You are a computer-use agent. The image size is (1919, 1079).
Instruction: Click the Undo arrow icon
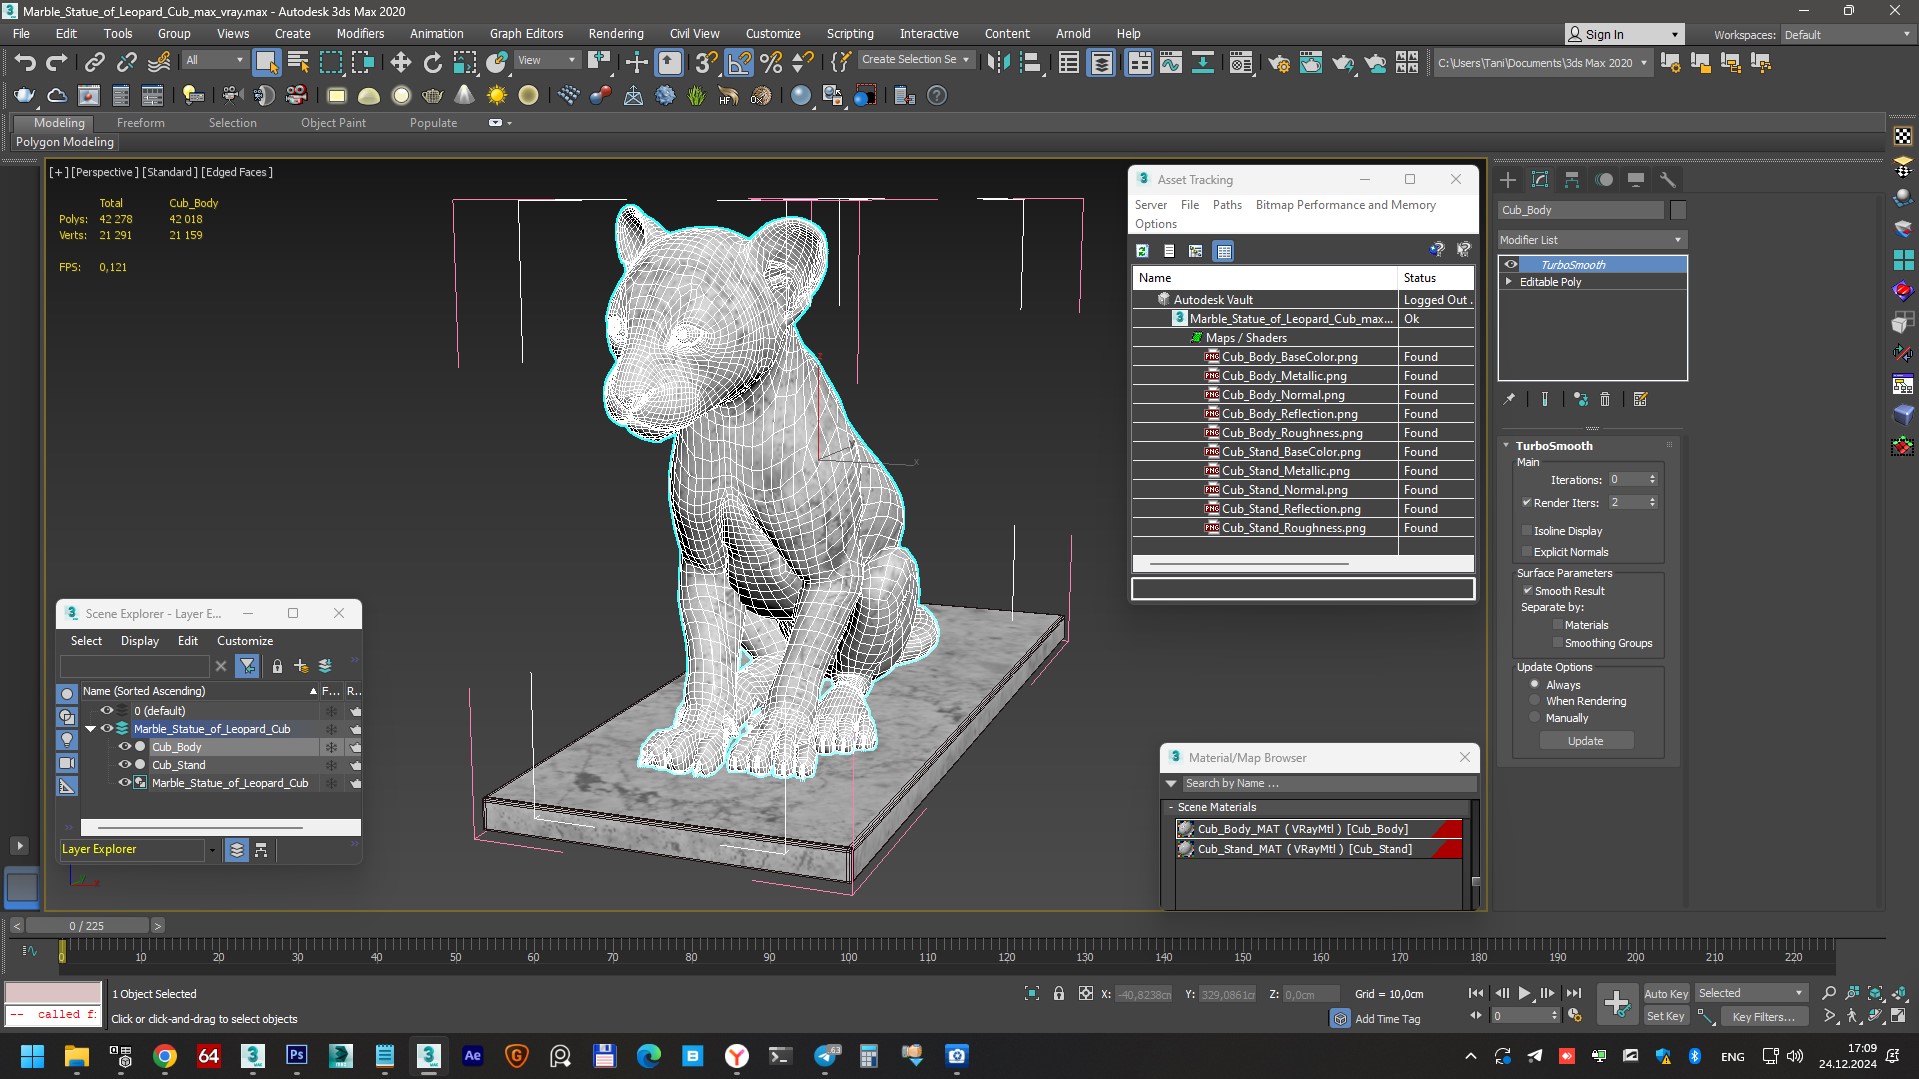25,63
